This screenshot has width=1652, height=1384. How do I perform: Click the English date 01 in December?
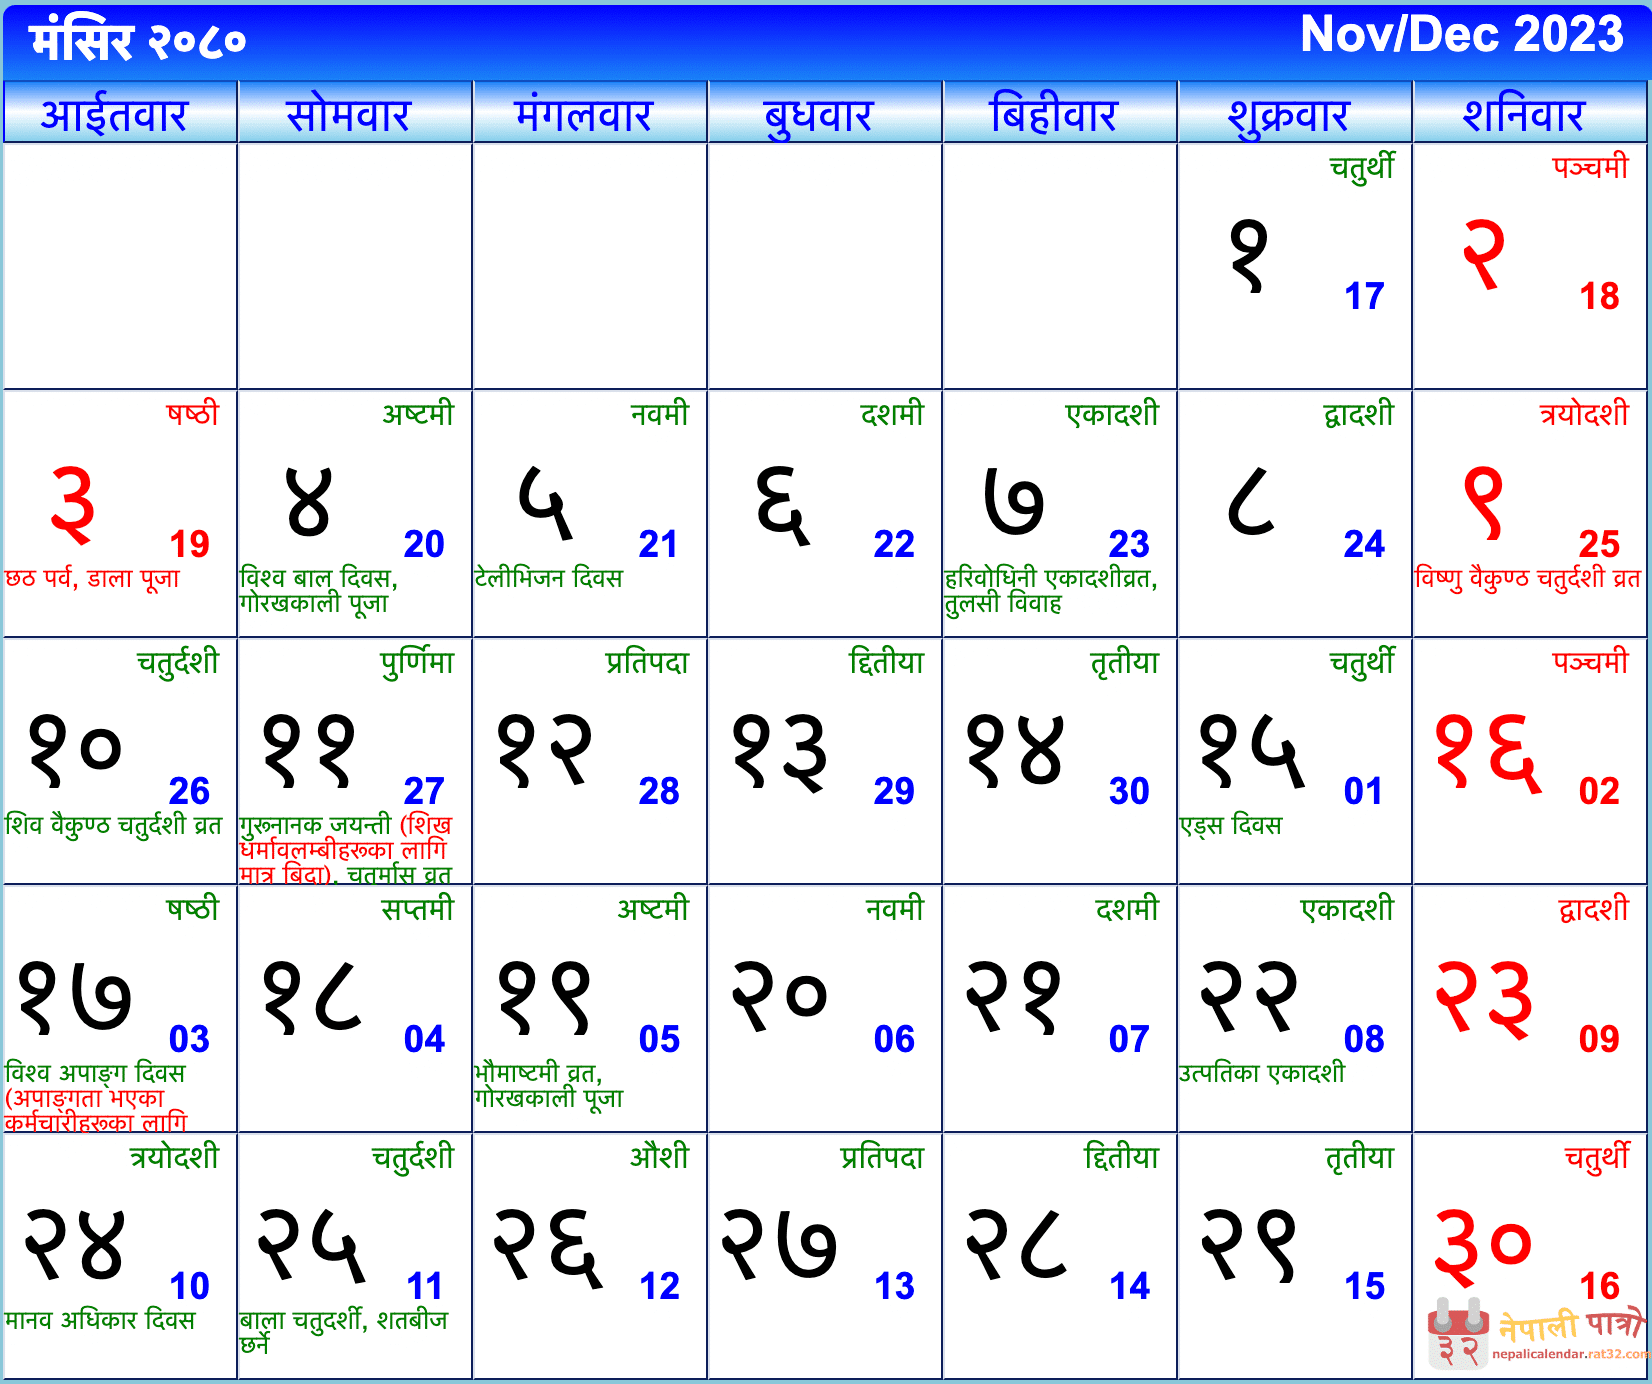1364,791
